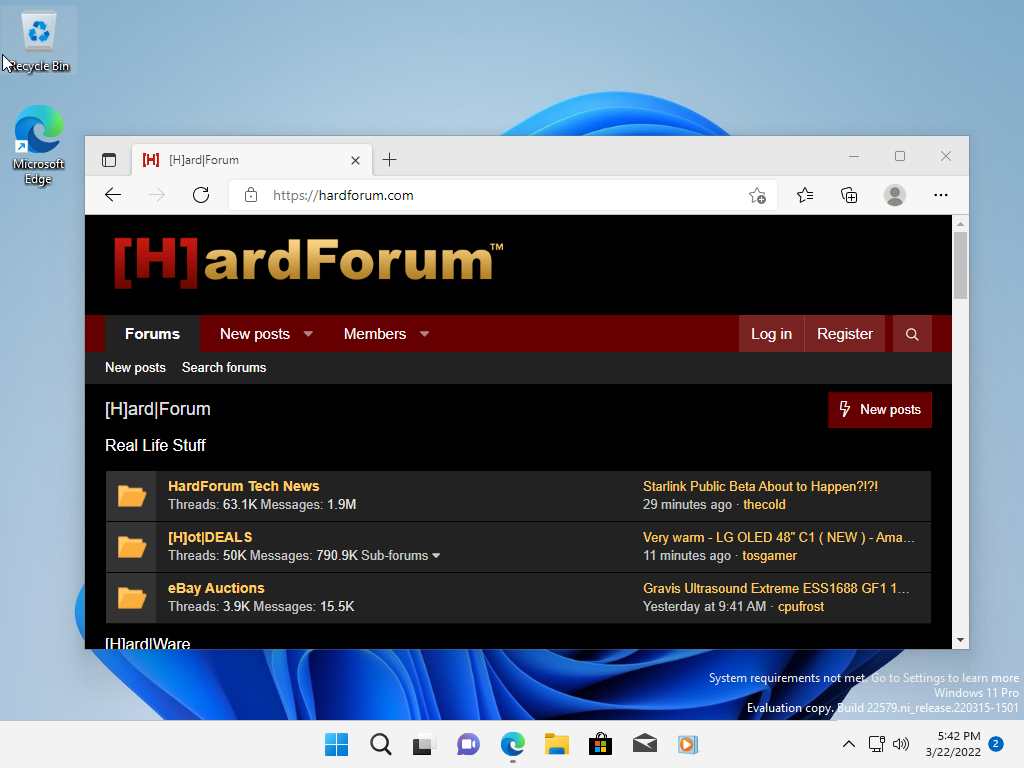Select the Forums nav tab
Viewport: 1024px width, 768px height.
[x=152, y=334]
